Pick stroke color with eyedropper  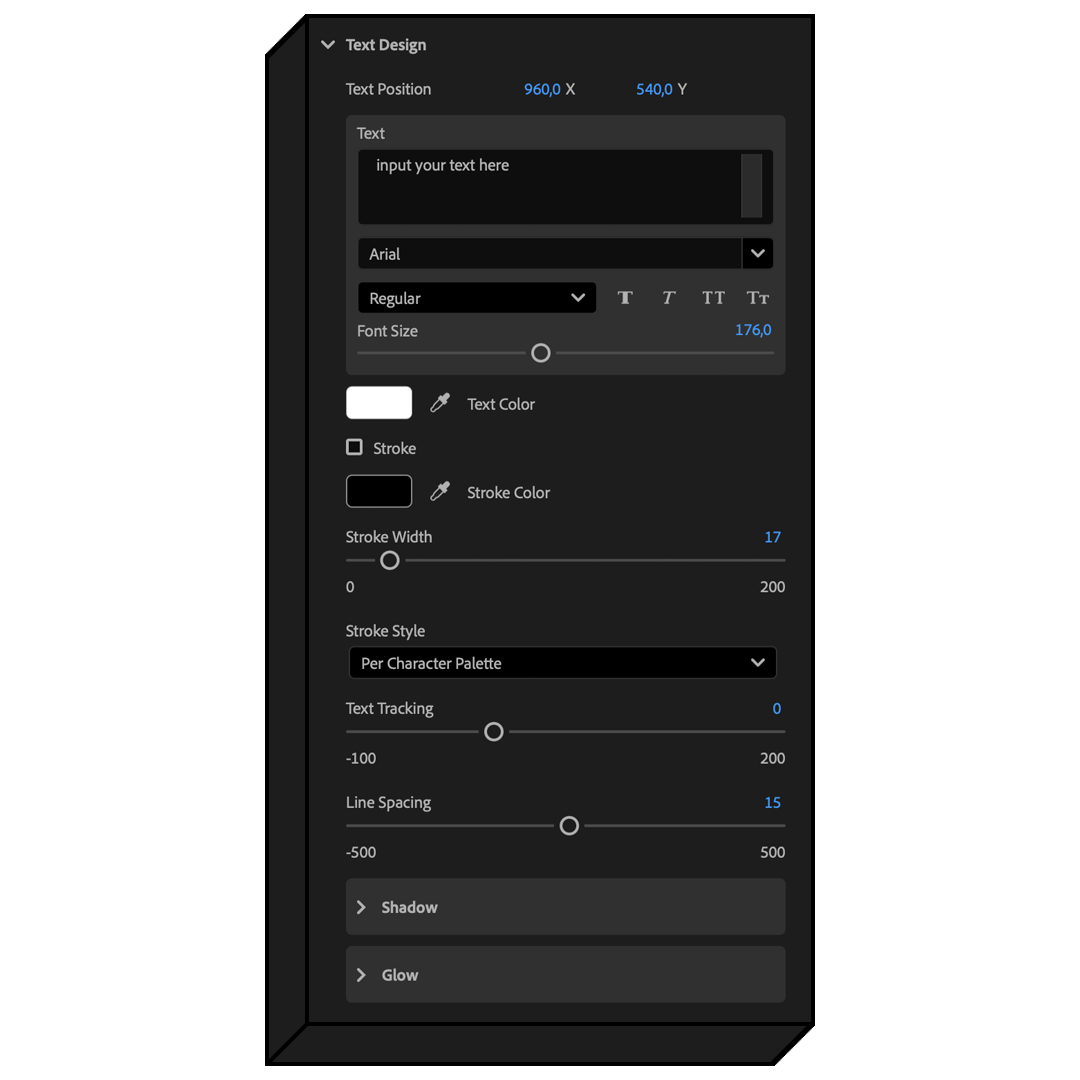click(x=440, y=492)
